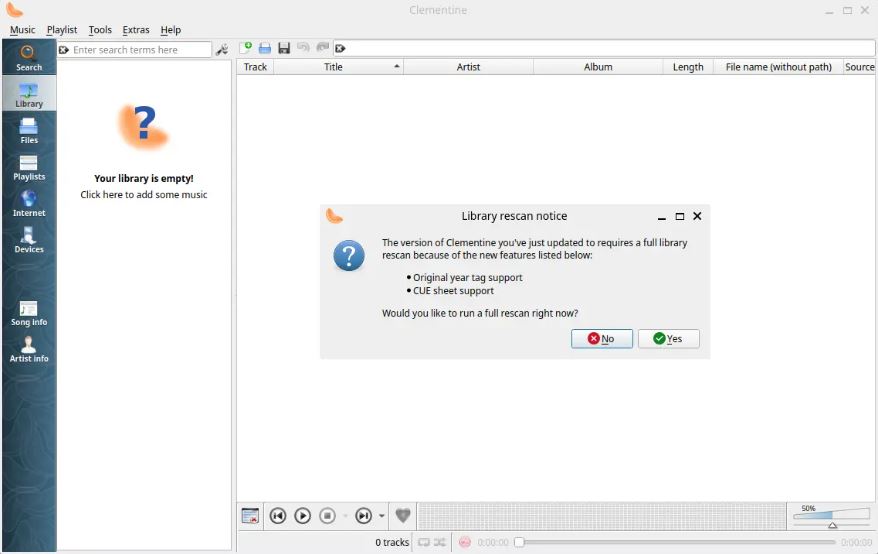Adjust the 50% volume slider
This screenshot has width=878, height=554.
(832, 515)
